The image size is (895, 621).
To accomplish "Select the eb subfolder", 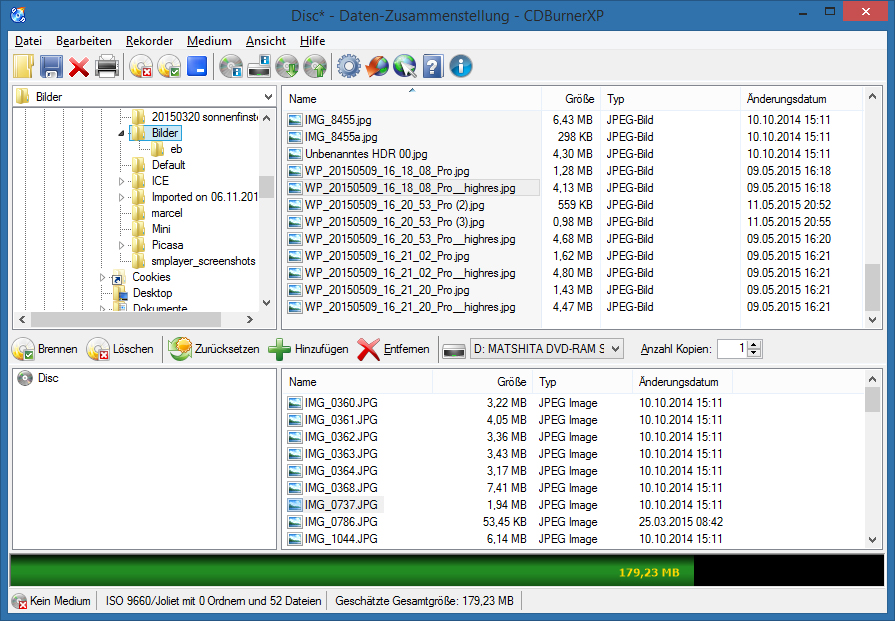I will point(176,149).
